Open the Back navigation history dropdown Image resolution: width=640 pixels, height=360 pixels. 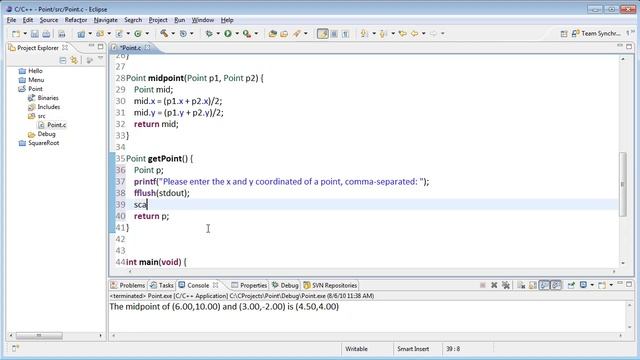pos(424,34)
